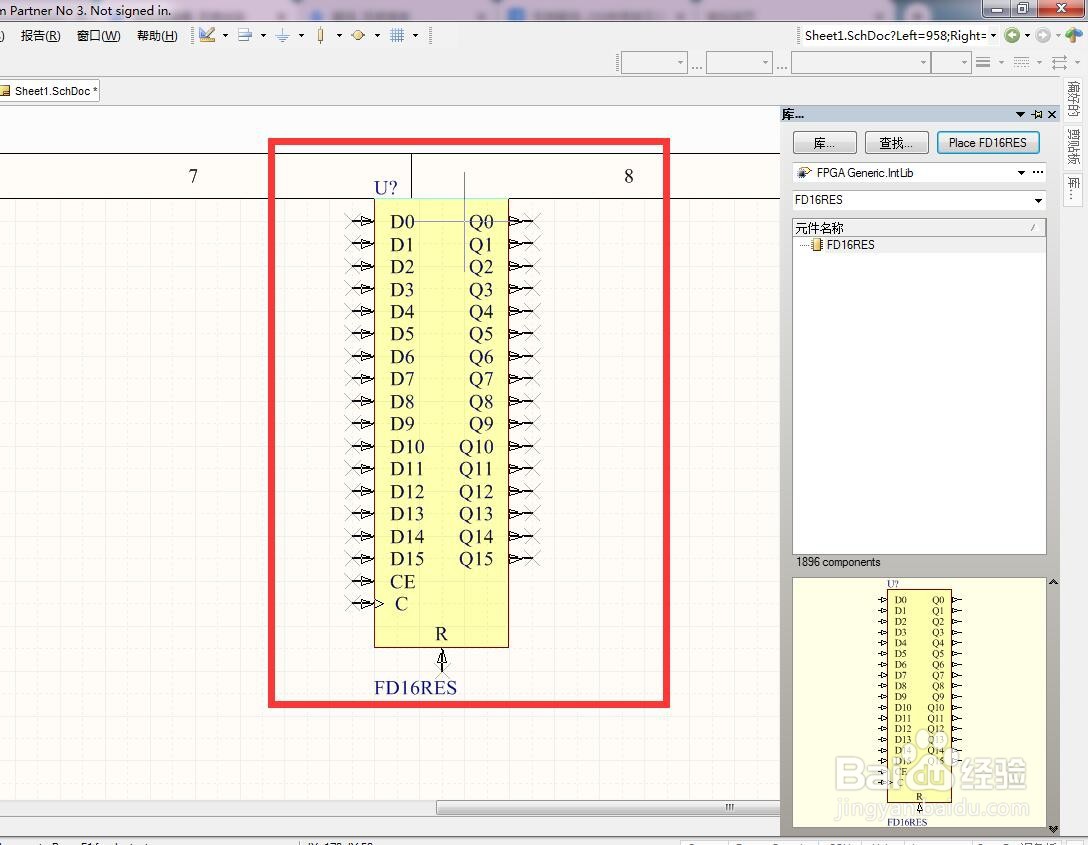The image size is (1088, 845).
Task: Click the Place FD16RES button
Action: pyautogui.click(x=988, y=143)
